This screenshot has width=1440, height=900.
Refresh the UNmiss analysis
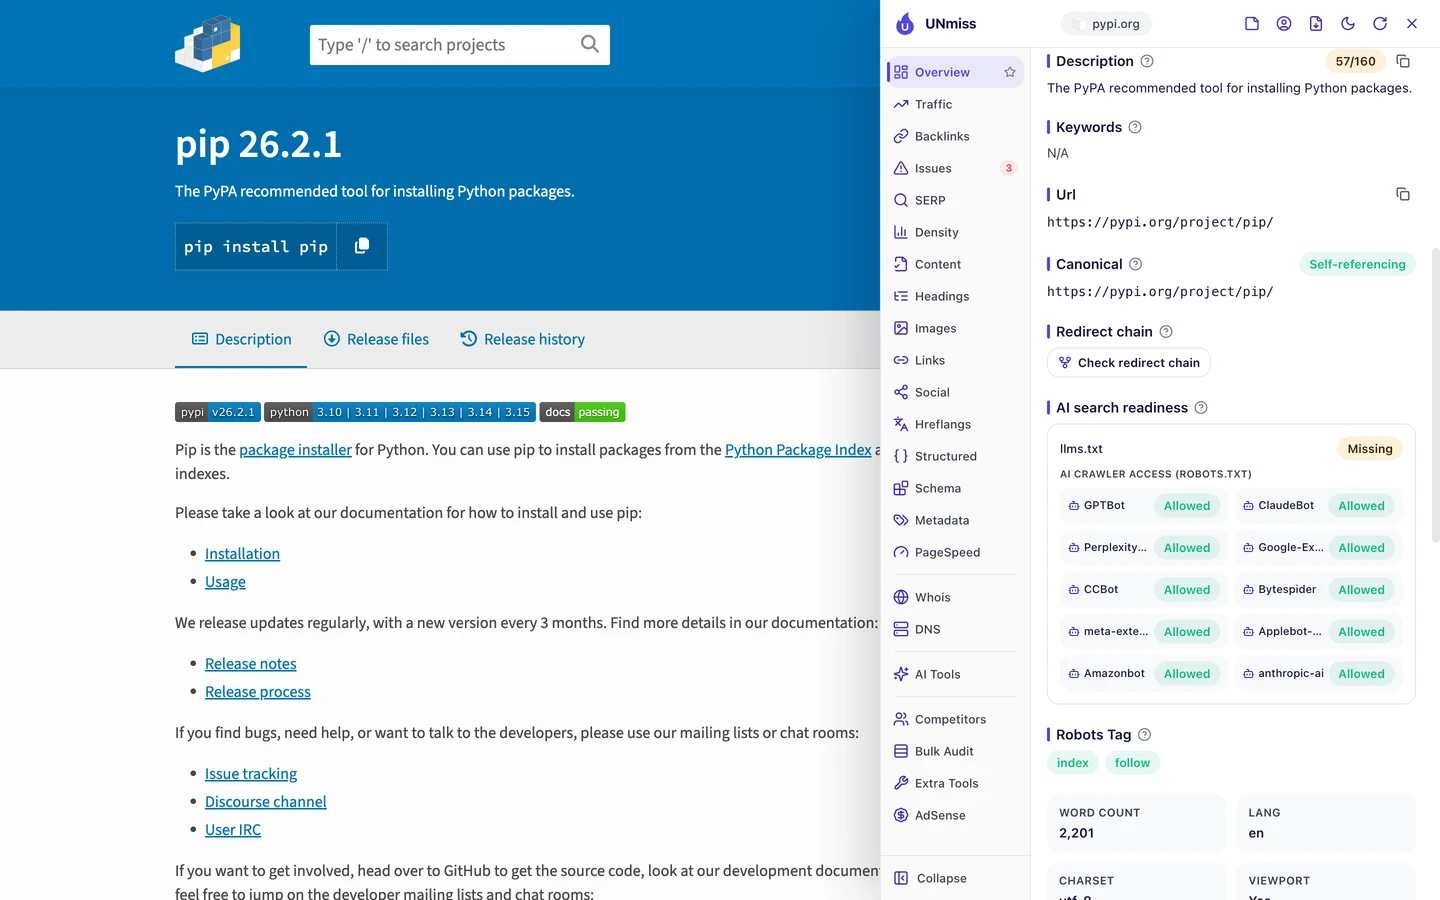tap(1380, 24)
